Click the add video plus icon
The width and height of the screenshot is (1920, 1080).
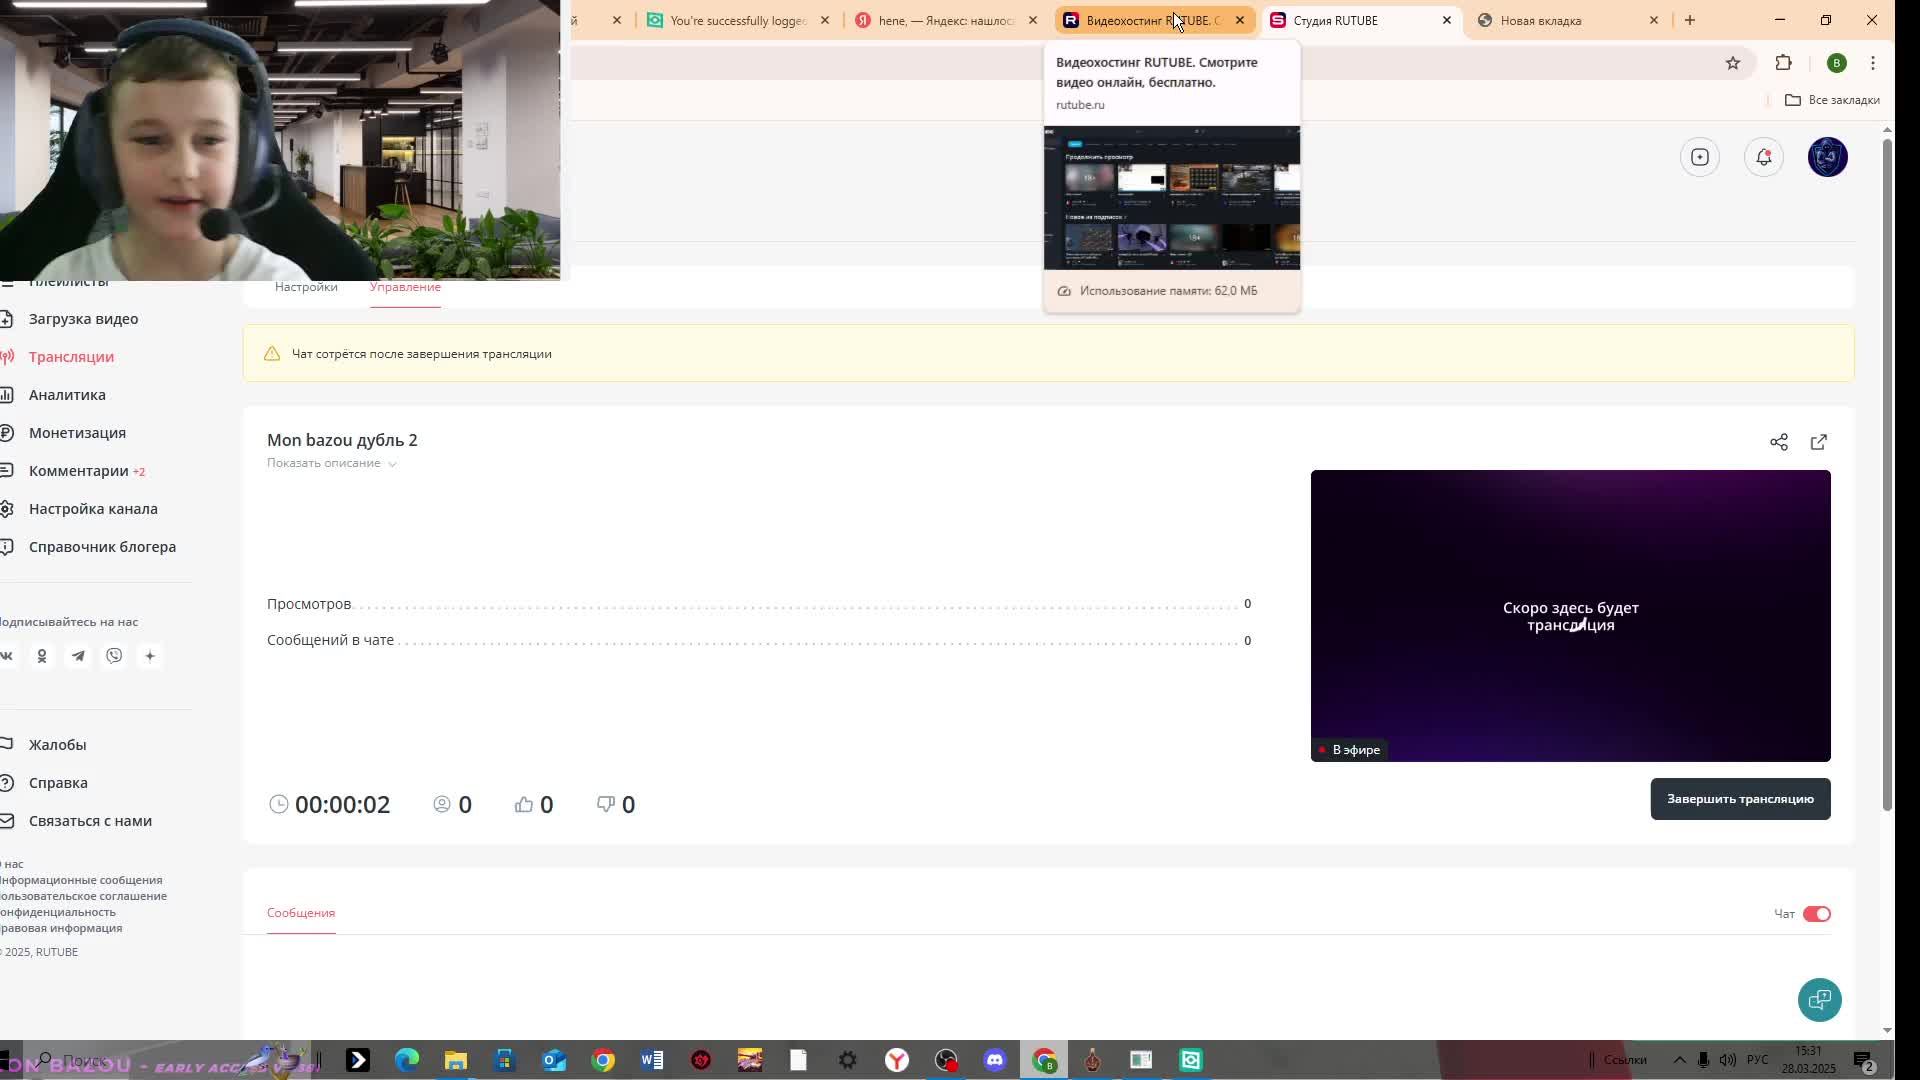[x=1700, y=157]
